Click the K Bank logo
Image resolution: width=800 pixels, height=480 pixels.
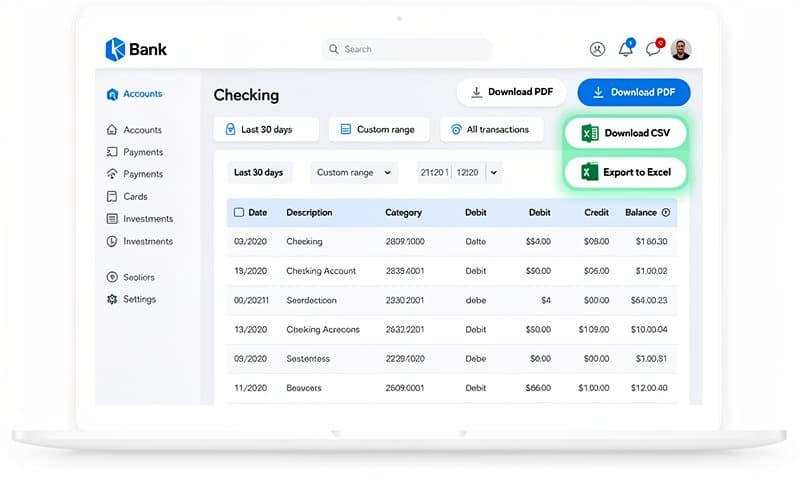pyautogui.click(x=136, y=49)
